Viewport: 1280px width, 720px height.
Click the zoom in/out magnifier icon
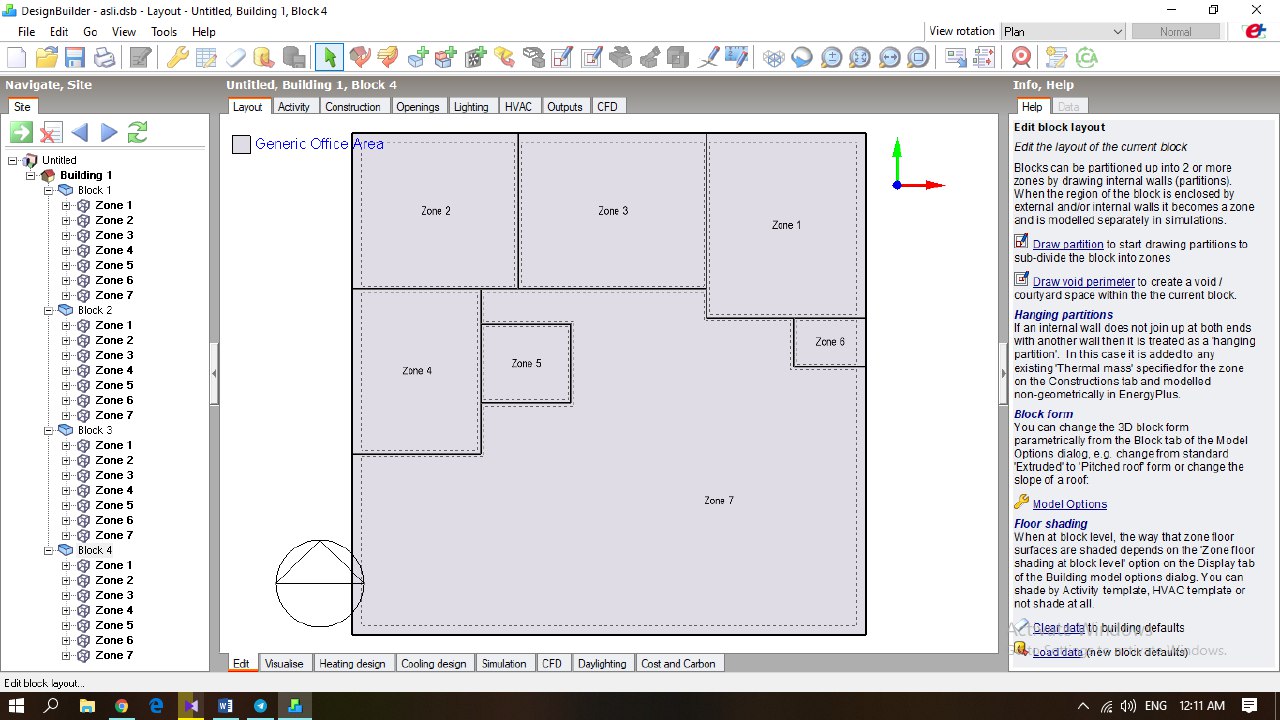(831, 57)
